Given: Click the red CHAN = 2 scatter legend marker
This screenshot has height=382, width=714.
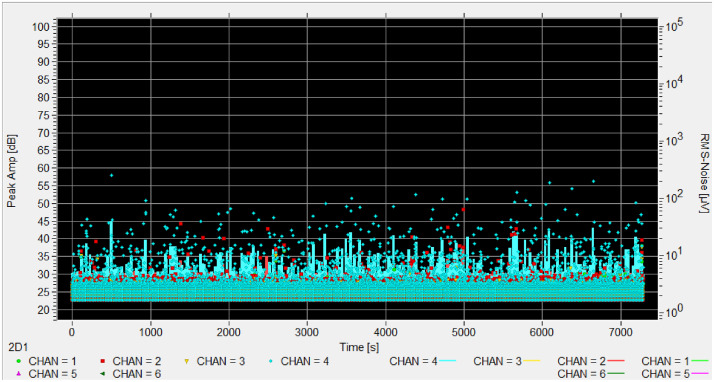Looking at the screenshot, I should point(103,362).
